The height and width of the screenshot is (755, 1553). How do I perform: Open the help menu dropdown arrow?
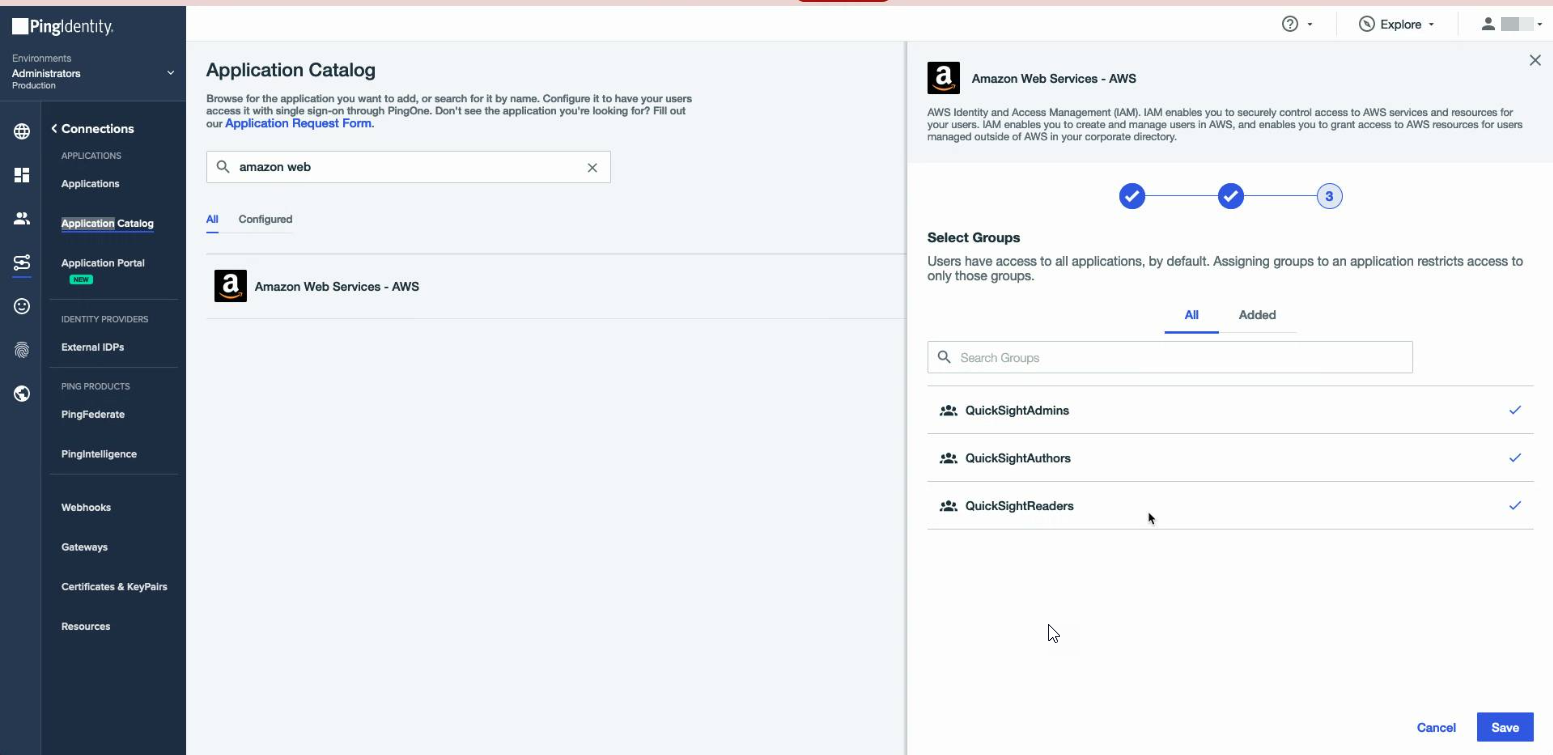point(1310,25)
